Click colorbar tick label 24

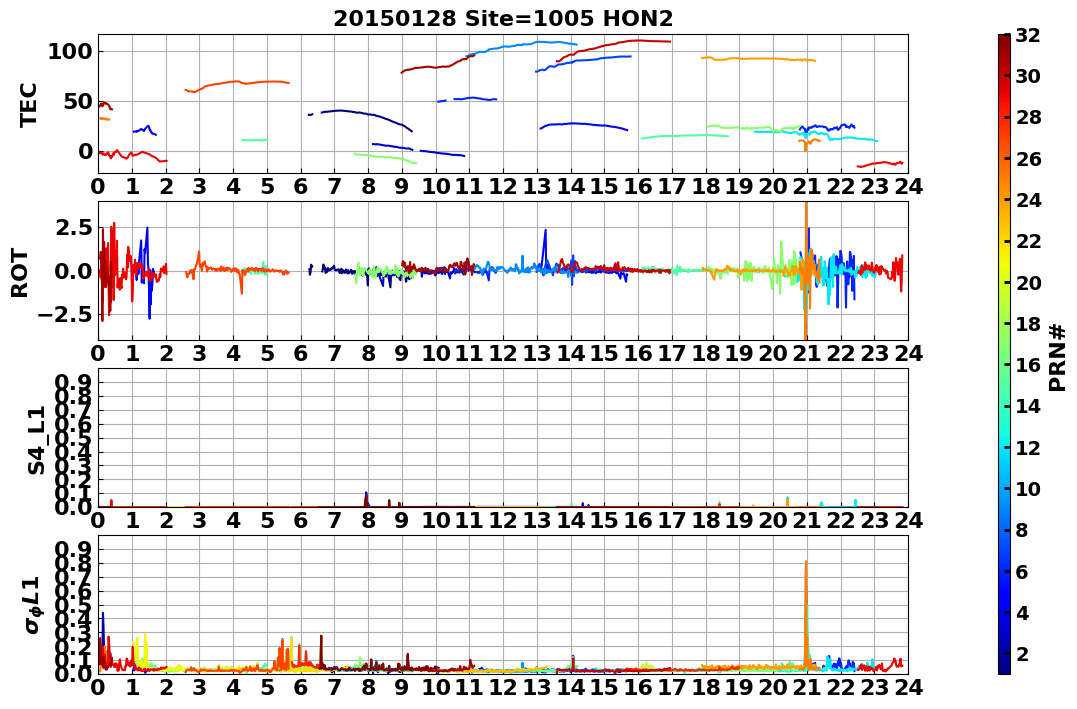coord(1028,200)
